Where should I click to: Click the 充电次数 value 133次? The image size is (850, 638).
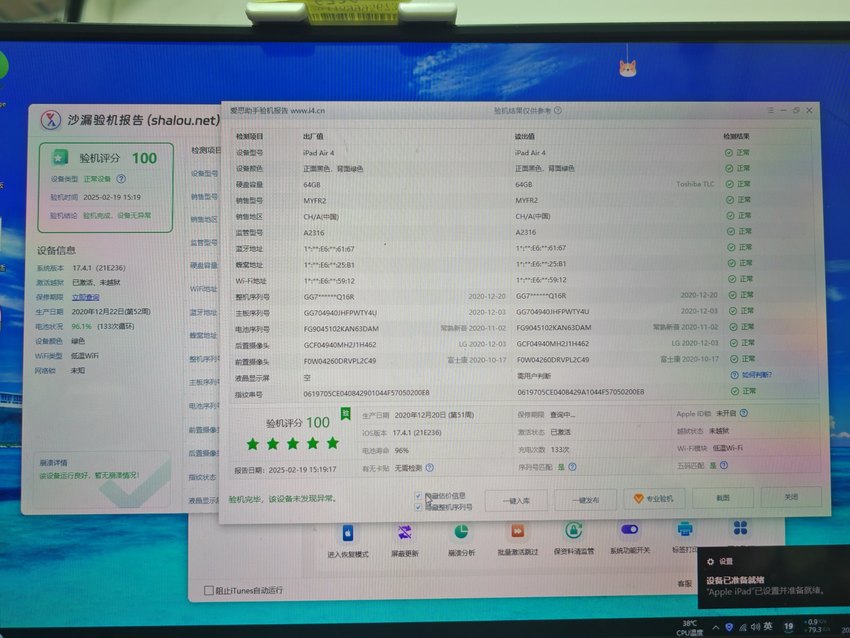click(560, 449)
